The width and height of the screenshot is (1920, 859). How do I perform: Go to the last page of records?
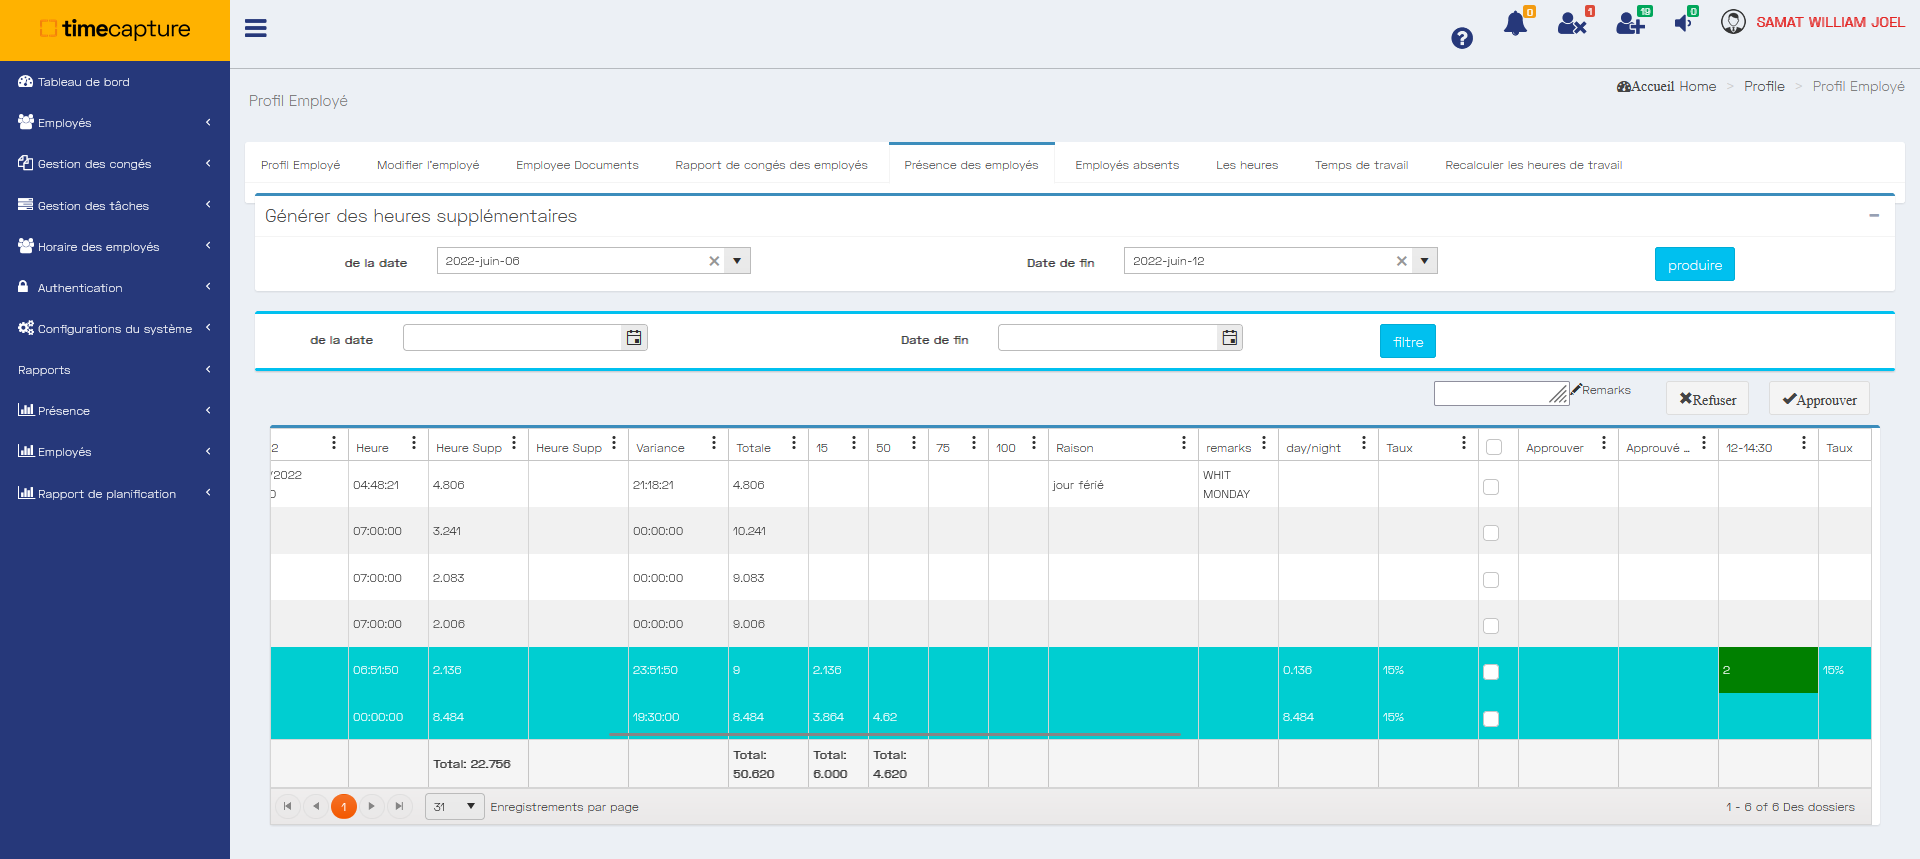pyautogui.click(x=400, y=806)
